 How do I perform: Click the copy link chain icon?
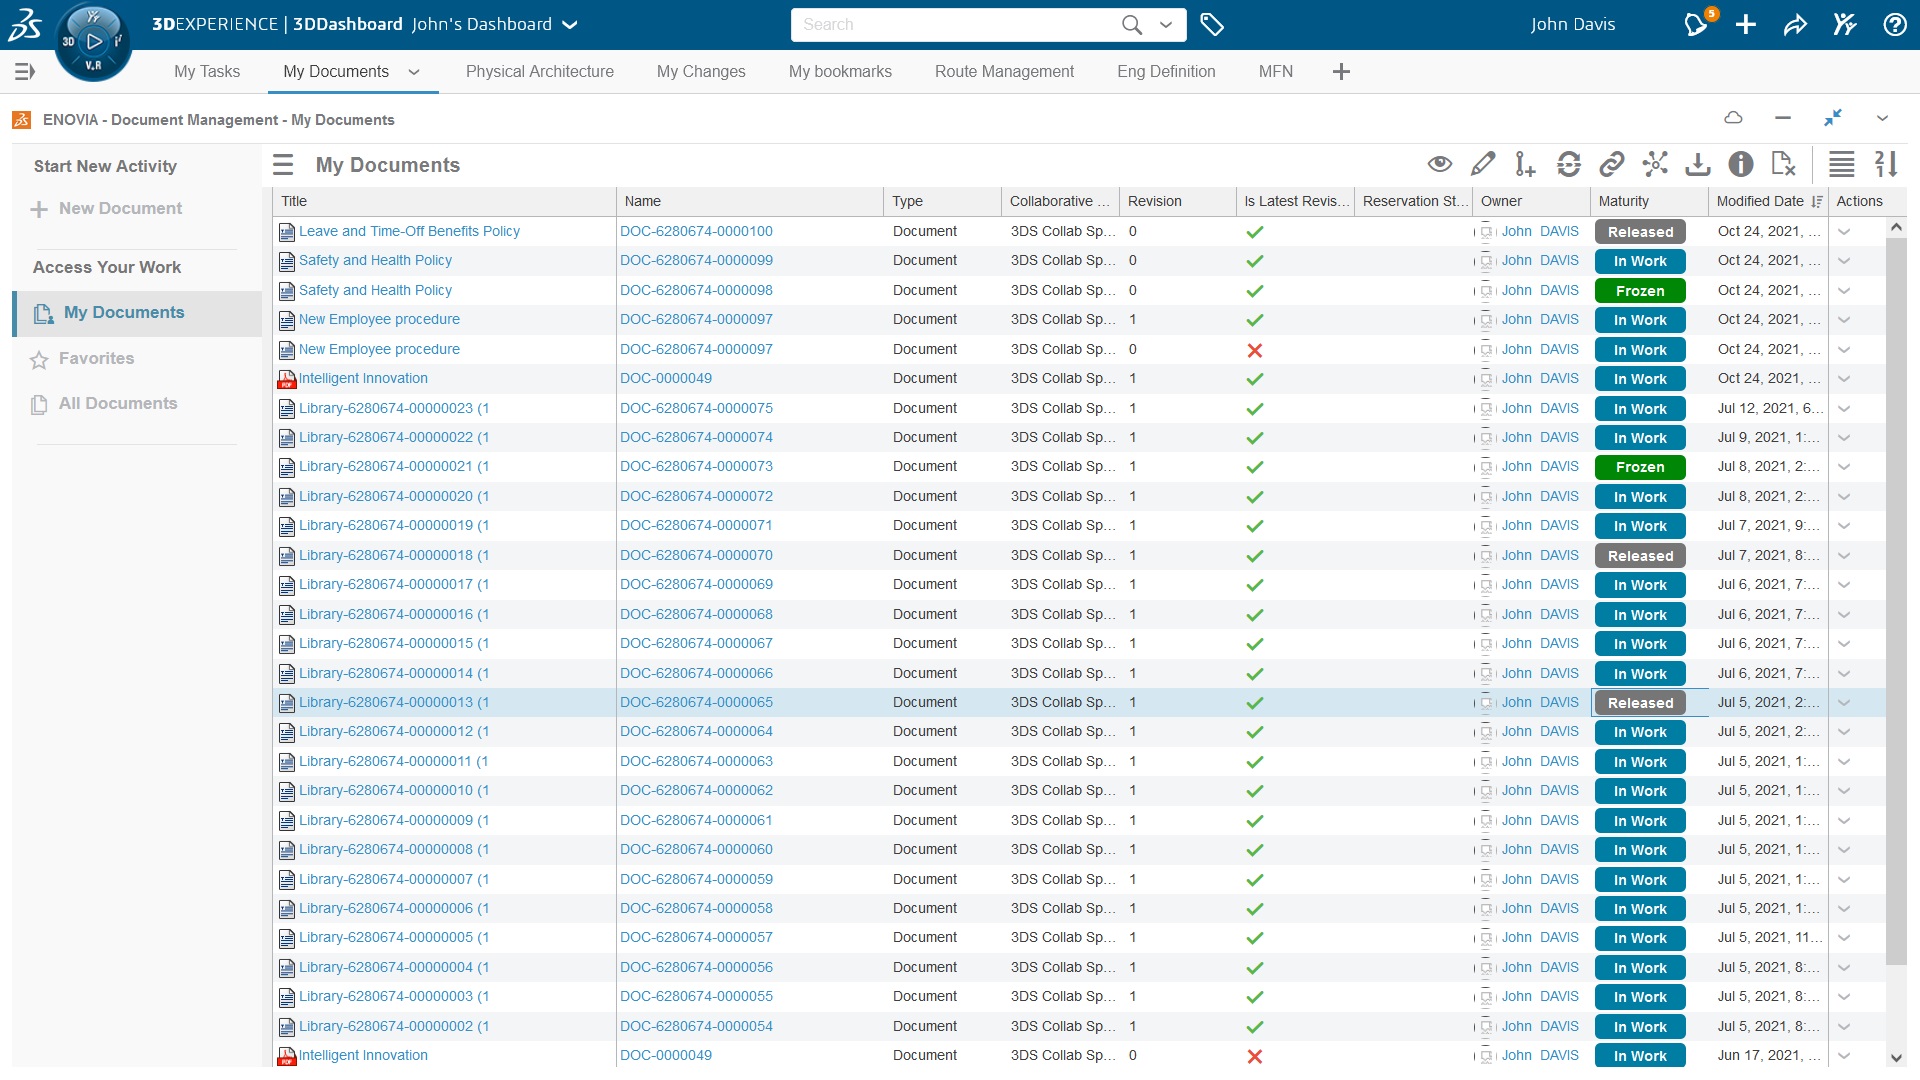click(x=1611, y=164)
